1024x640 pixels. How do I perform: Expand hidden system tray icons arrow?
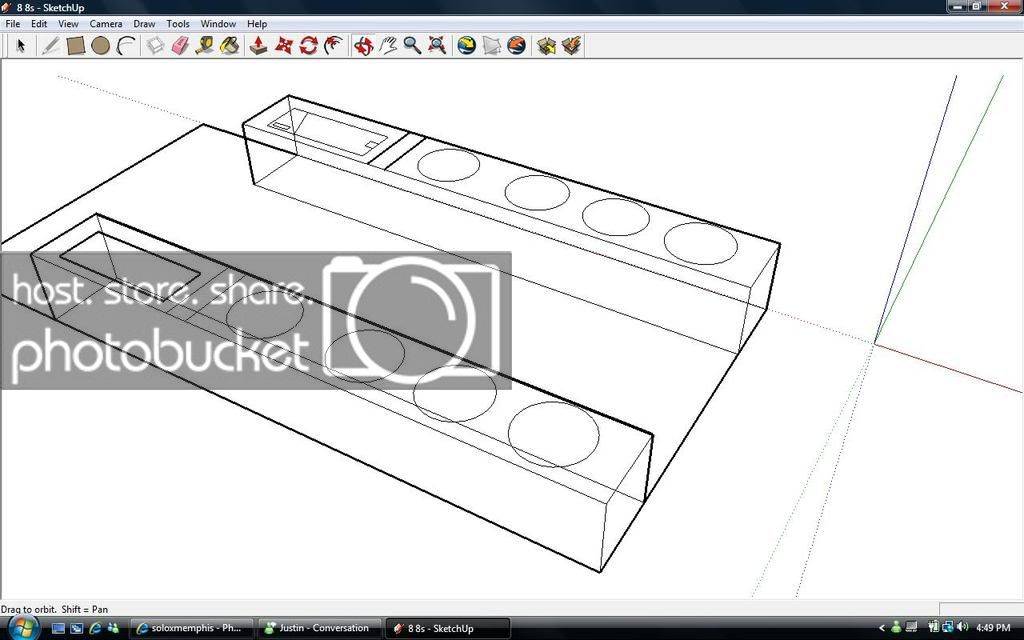click(882, 628)
